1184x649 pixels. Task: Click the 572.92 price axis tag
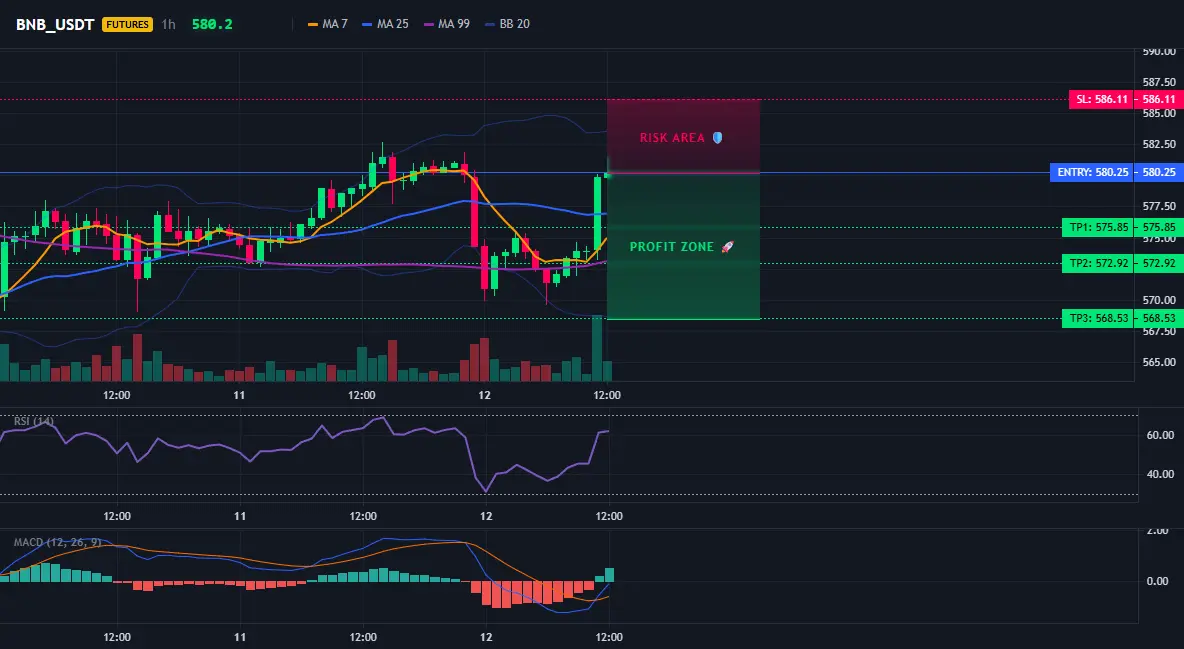pyautogui.click(x=1159, y=263)
